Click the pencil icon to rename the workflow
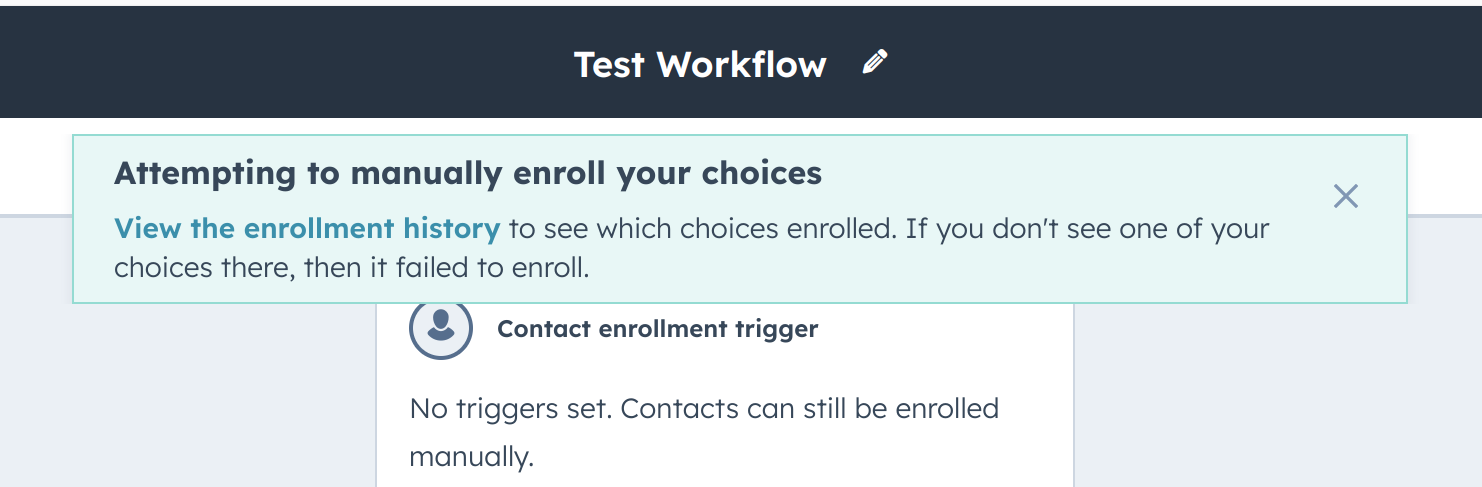 point(875,63)
